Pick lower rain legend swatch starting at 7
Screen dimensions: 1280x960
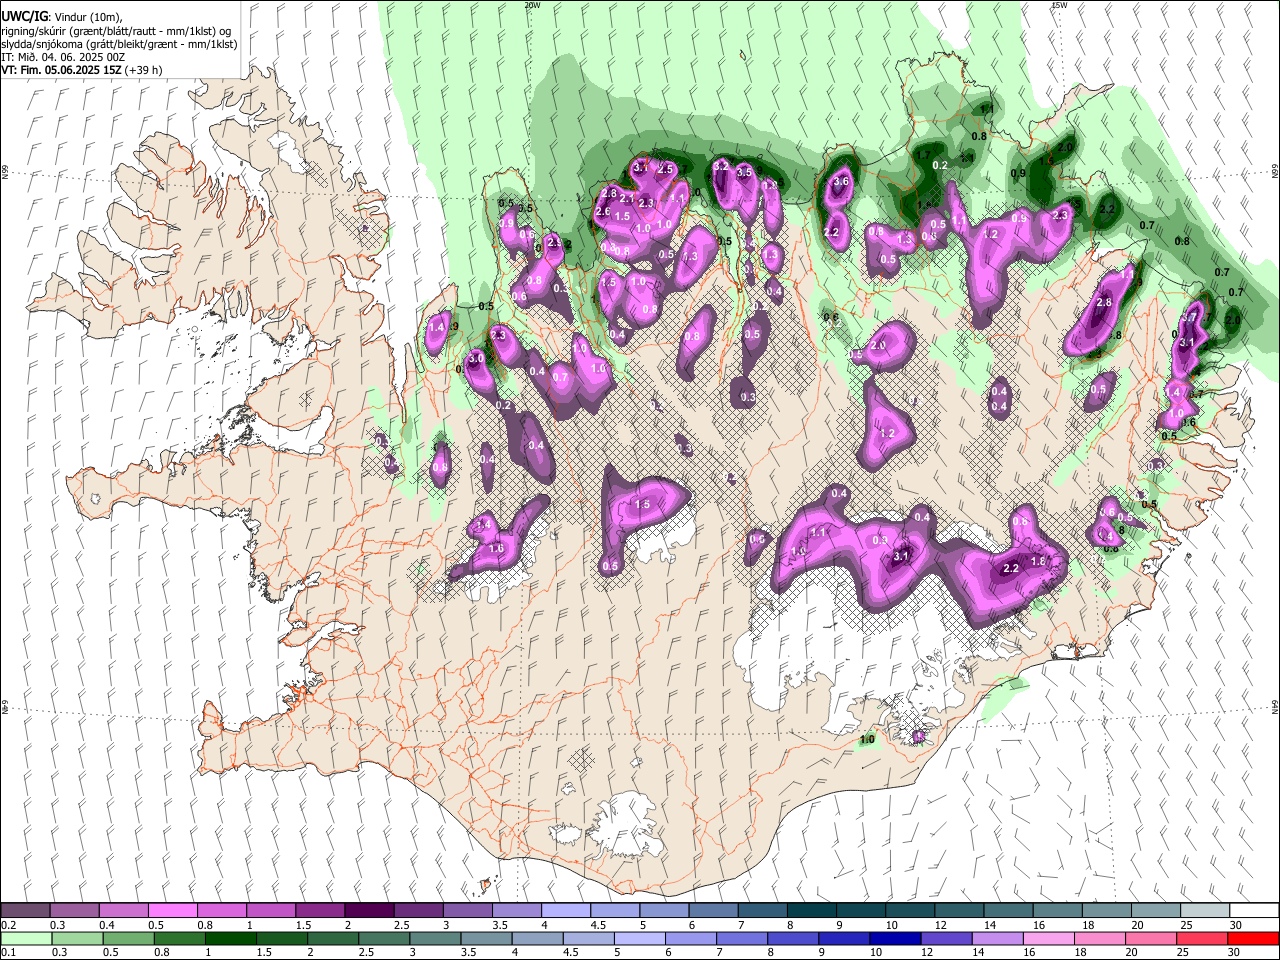pyautogui.click(x=742, y=938)
